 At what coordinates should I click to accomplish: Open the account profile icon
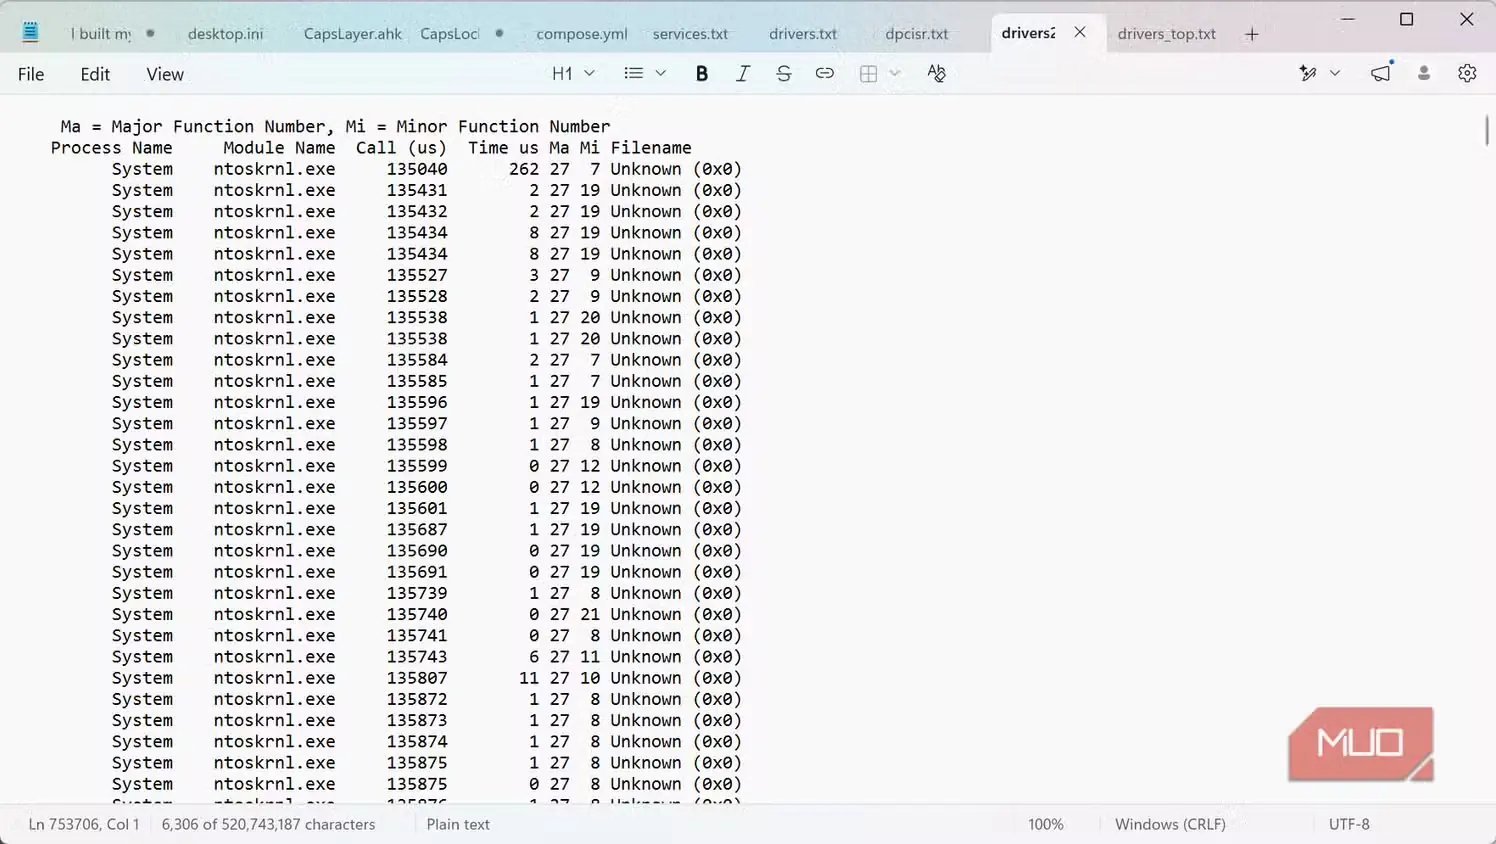click(1424, 73)
